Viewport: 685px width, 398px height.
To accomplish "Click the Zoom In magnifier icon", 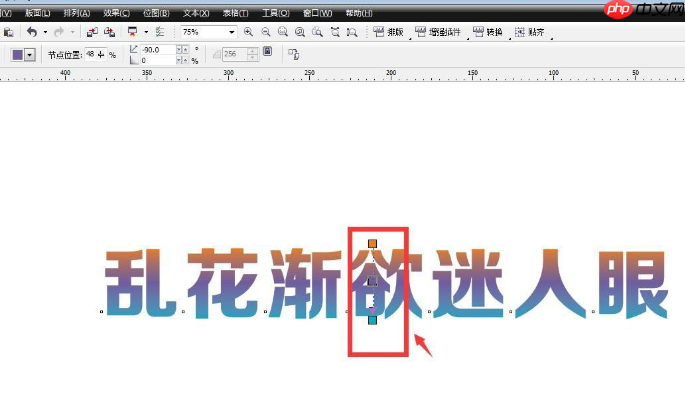I will pos(248,32).
